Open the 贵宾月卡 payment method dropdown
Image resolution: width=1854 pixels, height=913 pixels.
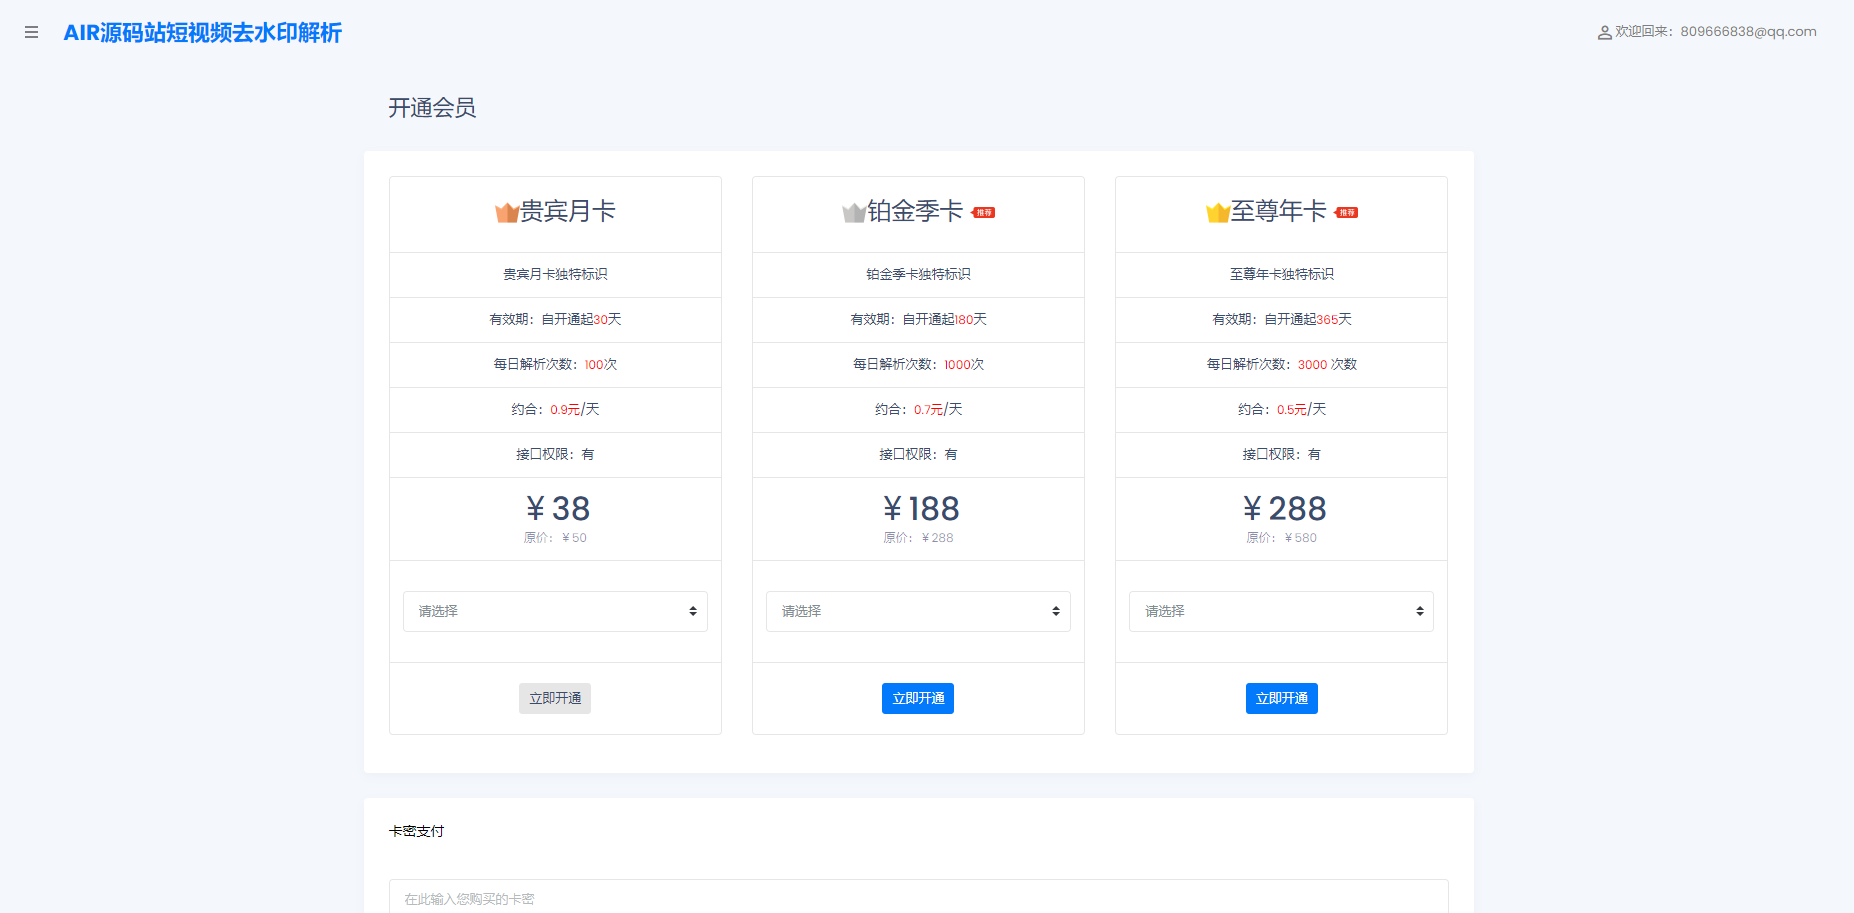click(555, 611)
